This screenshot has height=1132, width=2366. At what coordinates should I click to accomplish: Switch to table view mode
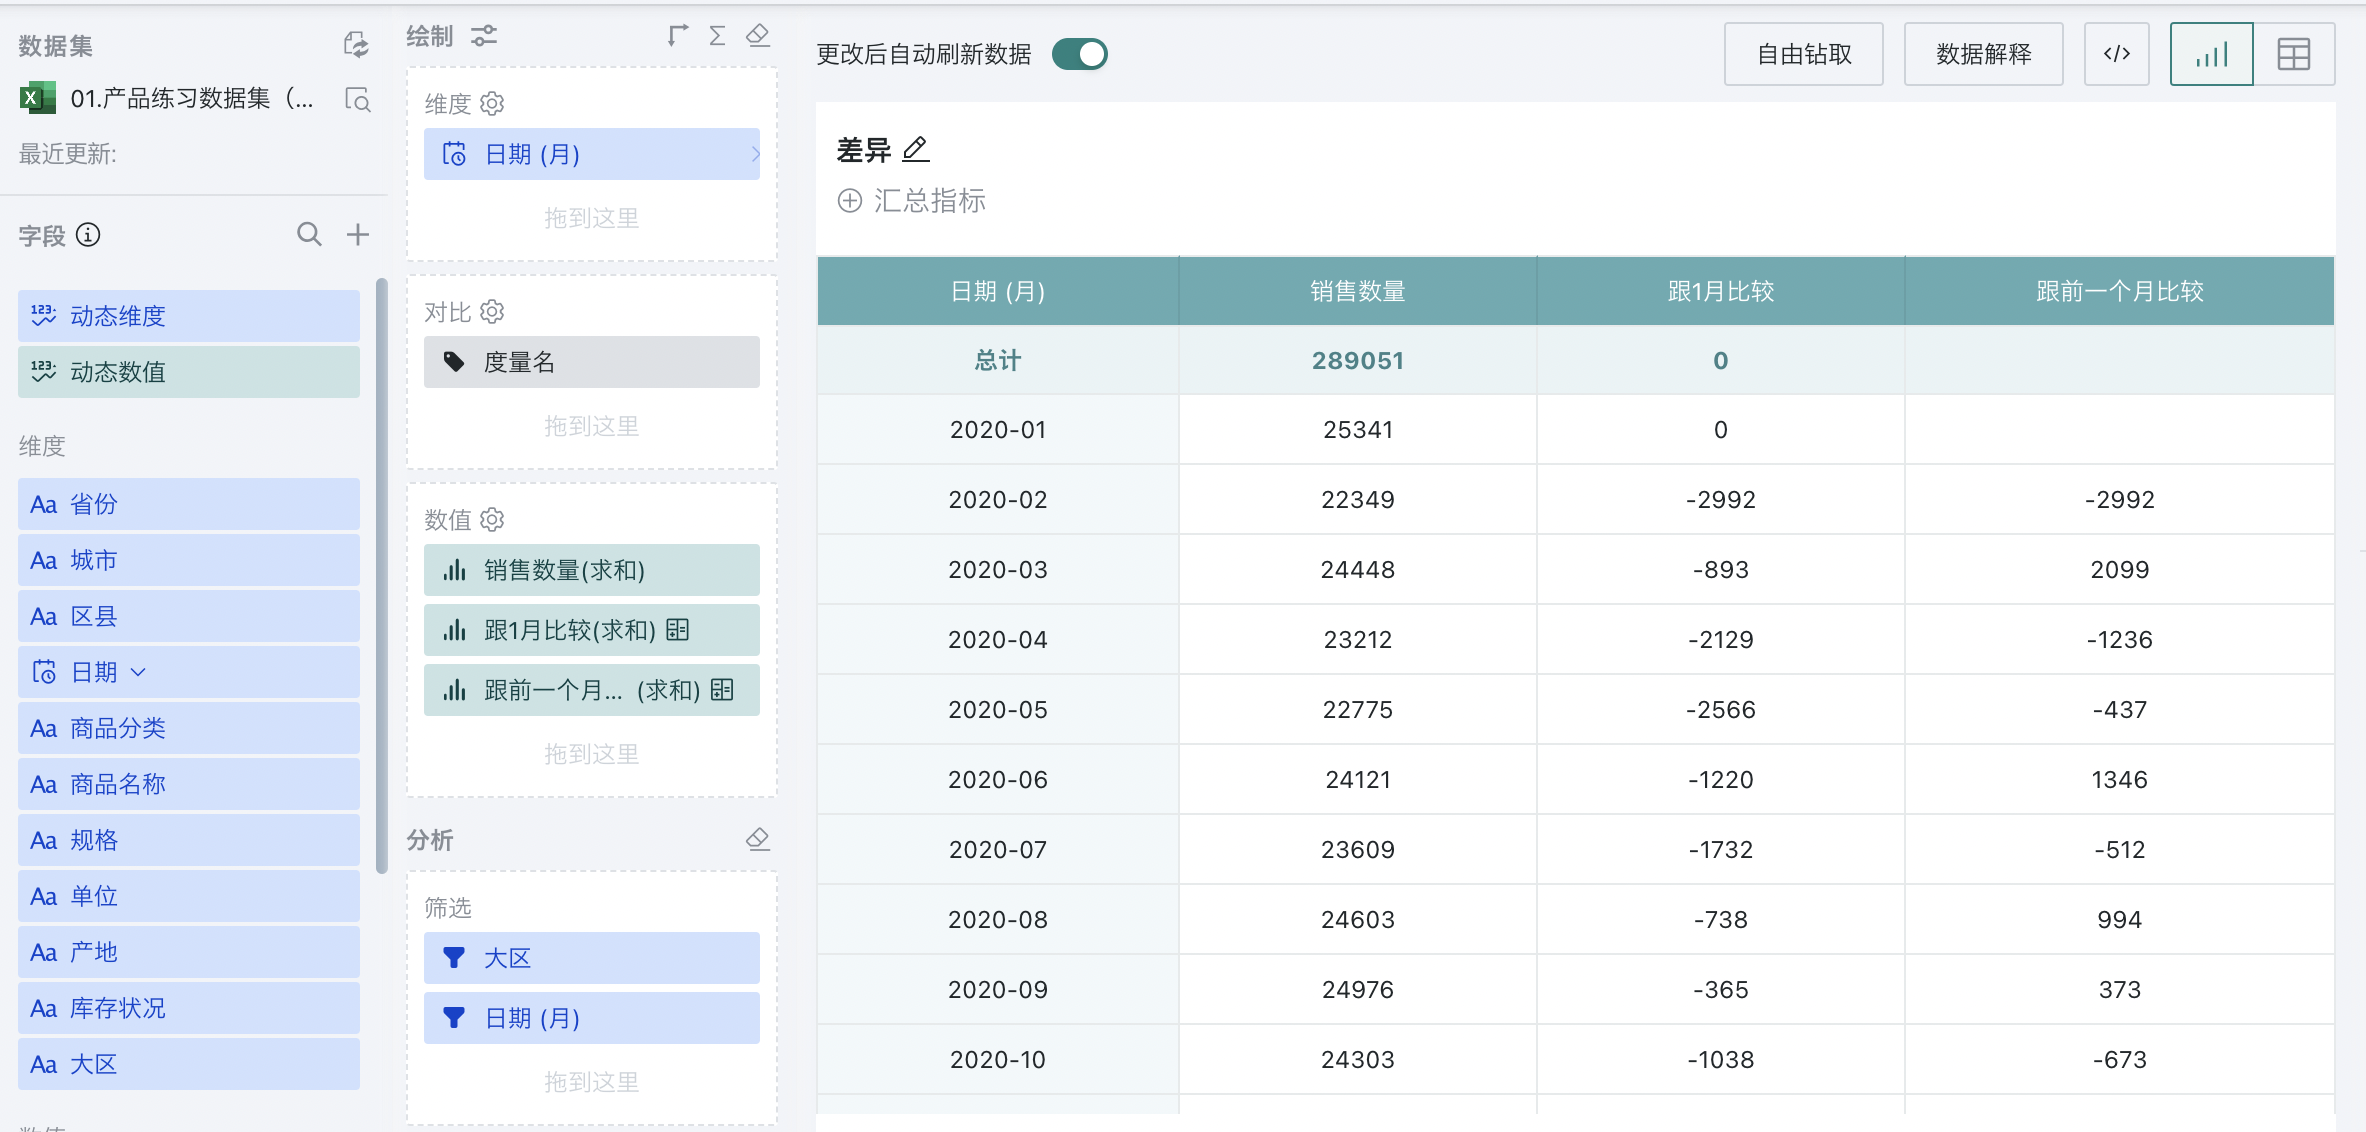(x=2293, y=54)
